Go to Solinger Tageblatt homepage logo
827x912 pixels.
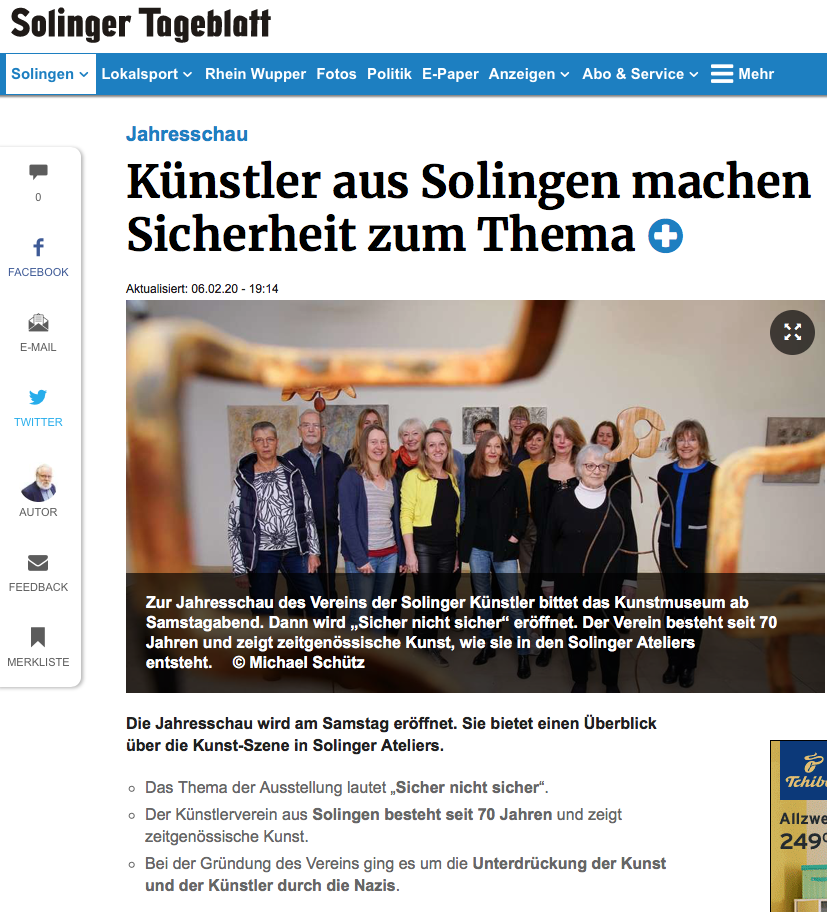[141, 24]
